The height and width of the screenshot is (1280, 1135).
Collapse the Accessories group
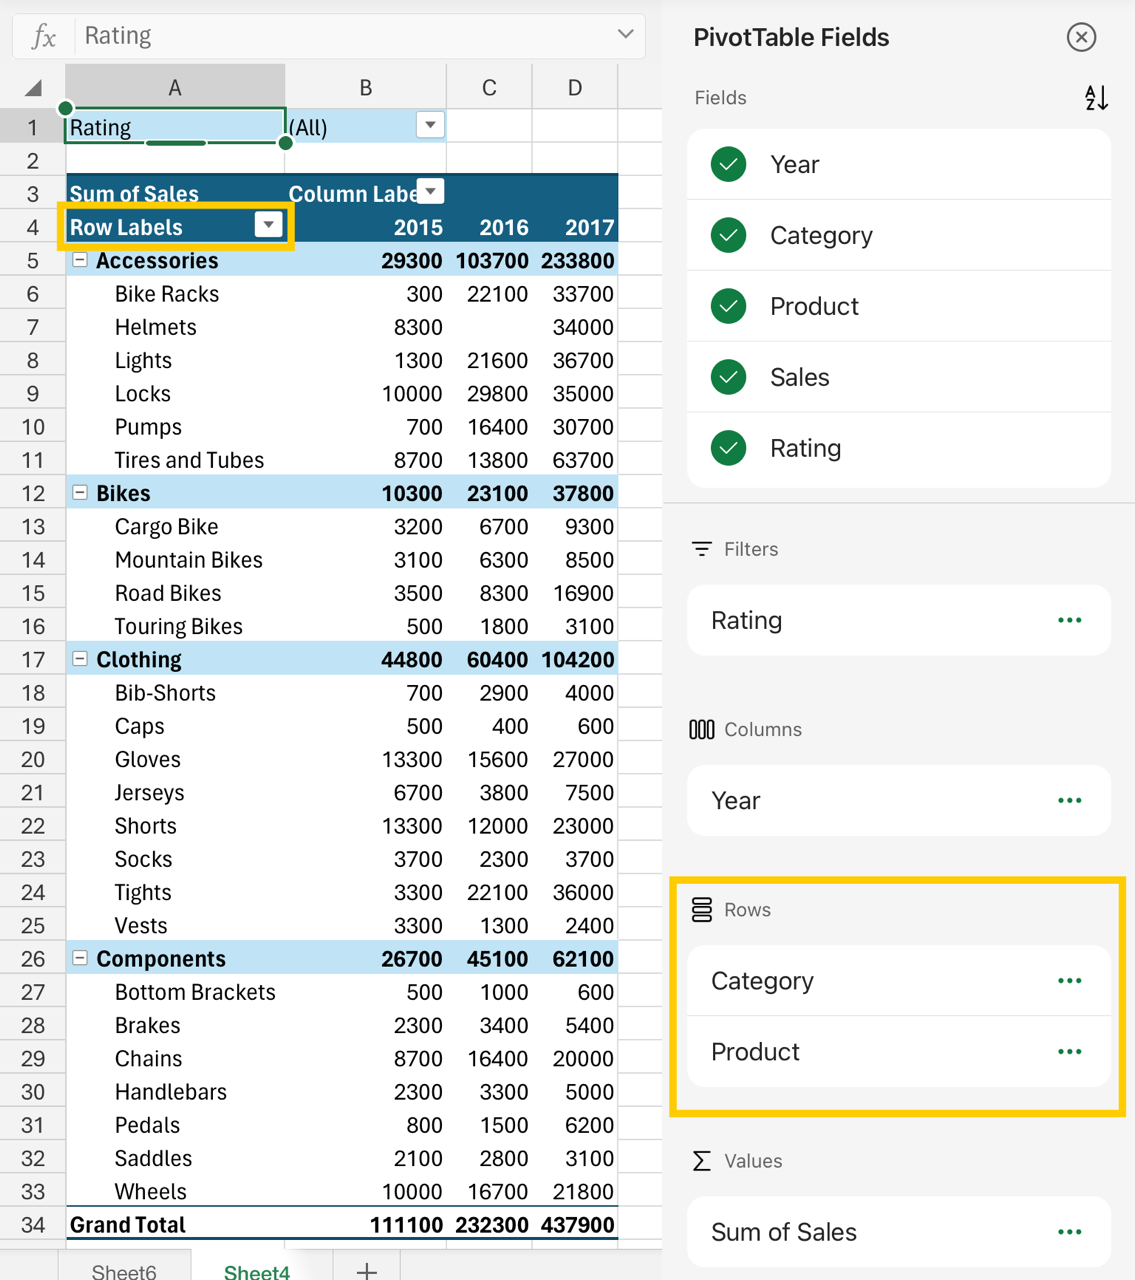coord(79,260)
